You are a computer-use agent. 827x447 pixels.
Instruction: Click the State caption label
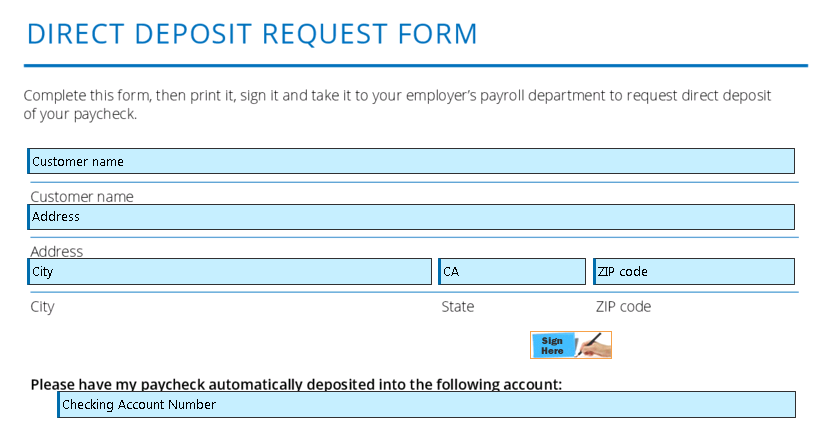(458, 307)
